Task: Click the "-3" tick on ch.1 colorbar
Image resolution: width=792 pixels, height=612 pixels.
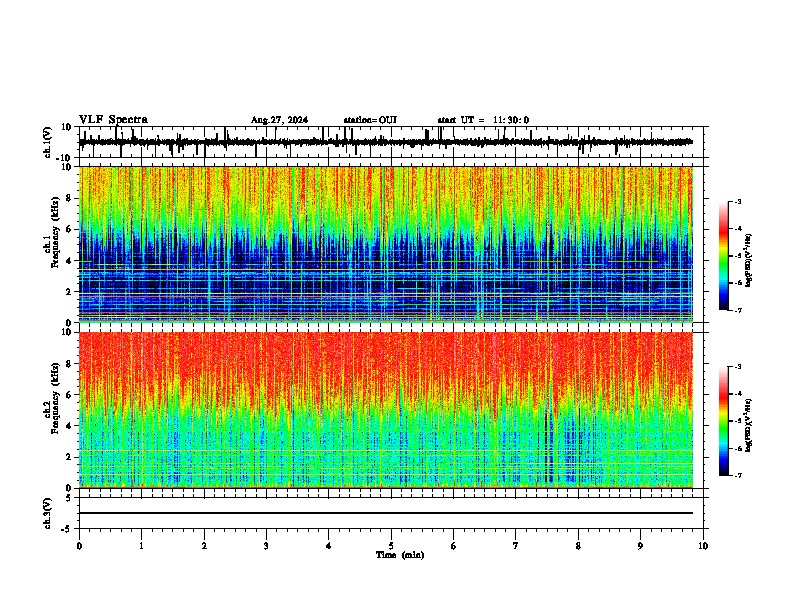Action: pyautogui.click(x=737, y=201)
